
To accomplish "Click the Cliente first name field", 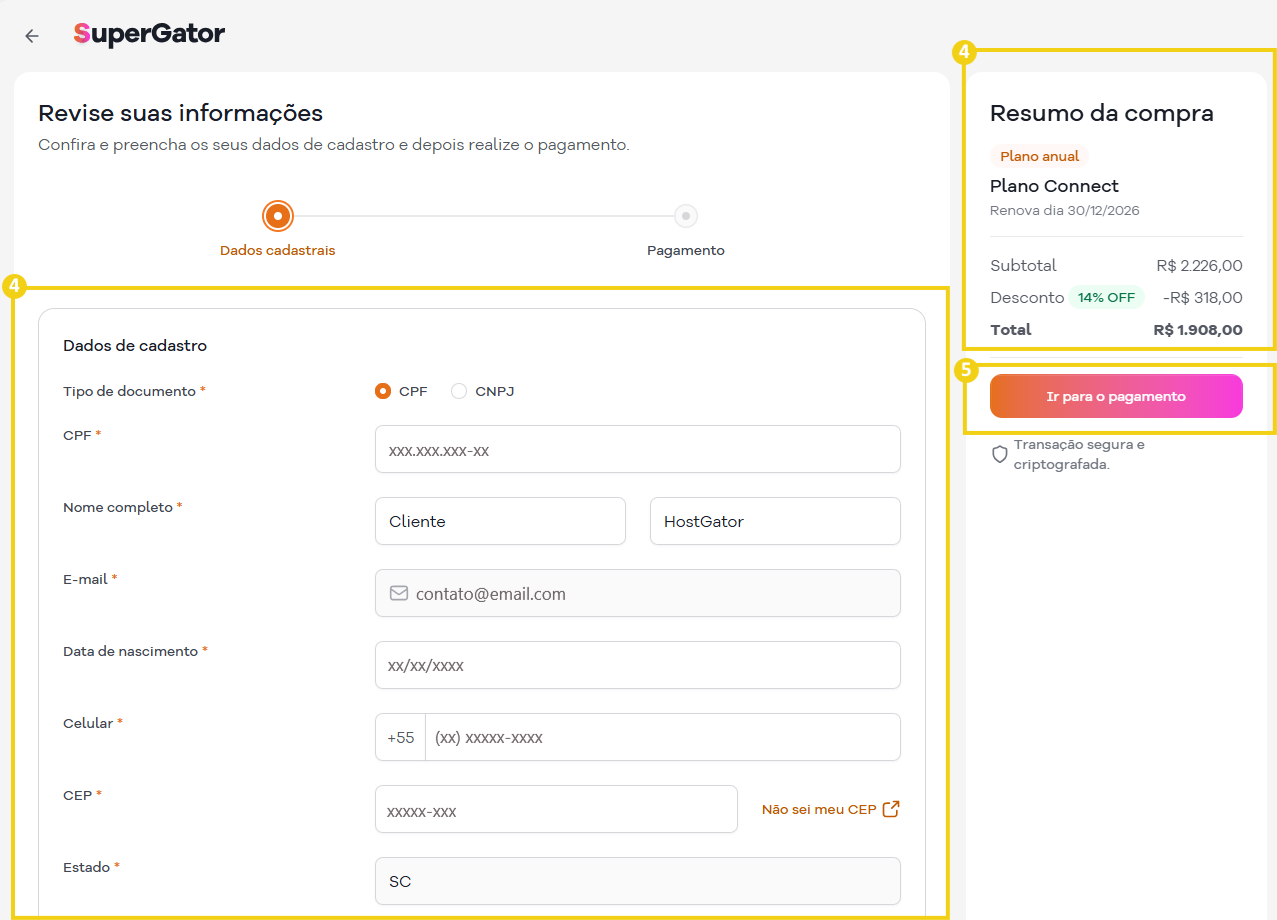I will tap(500, 520).
